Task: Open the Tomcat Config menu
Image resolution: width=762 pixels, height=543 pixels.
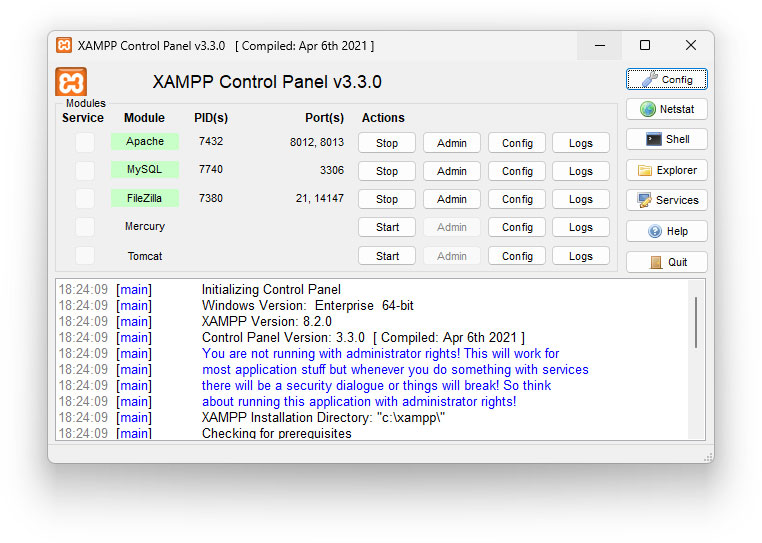Action: pyautogui.click(x=517, y=256)
